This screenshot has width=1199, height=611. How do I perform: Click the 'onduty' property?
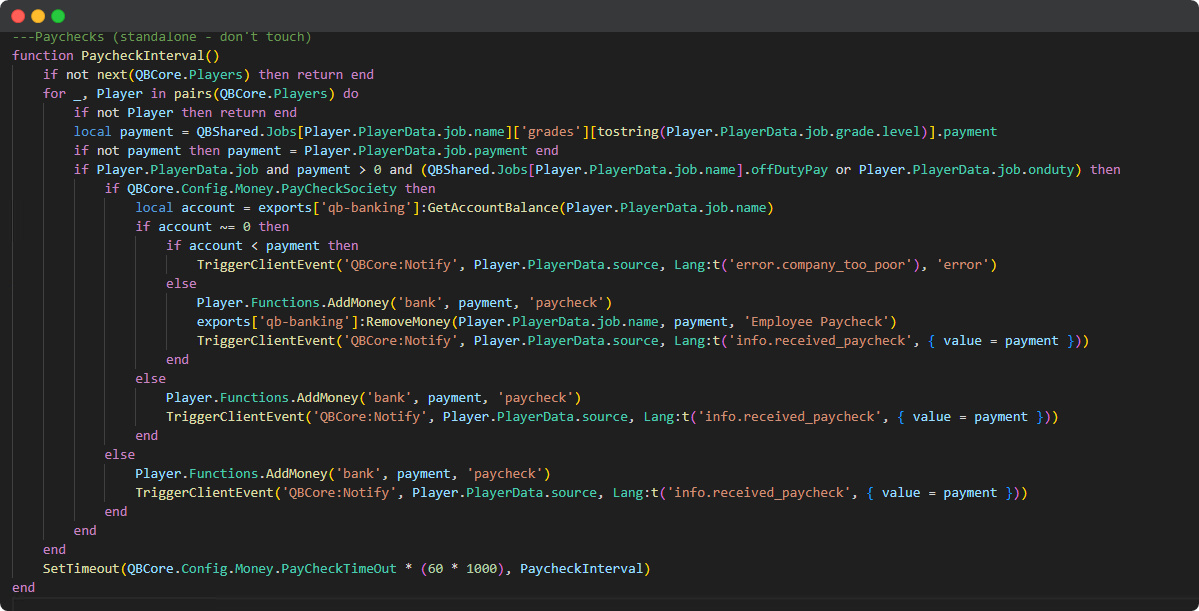pos(1051,170)
